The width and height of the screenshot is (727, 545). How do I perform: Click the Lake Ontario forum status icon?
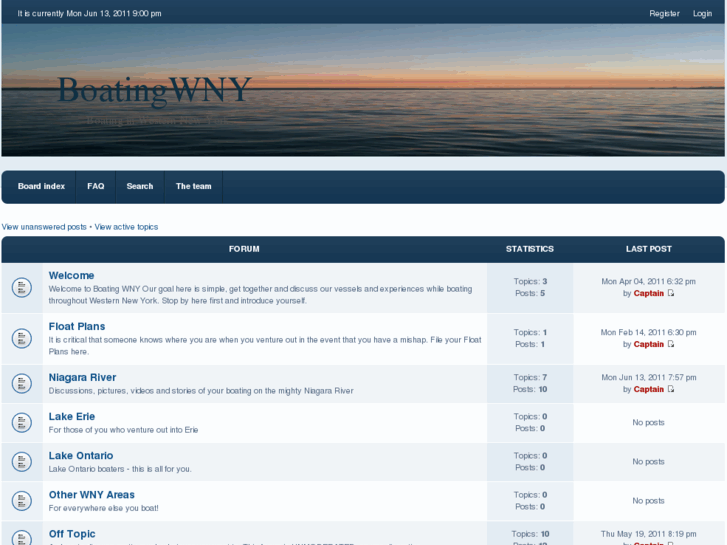pos(21,462)
